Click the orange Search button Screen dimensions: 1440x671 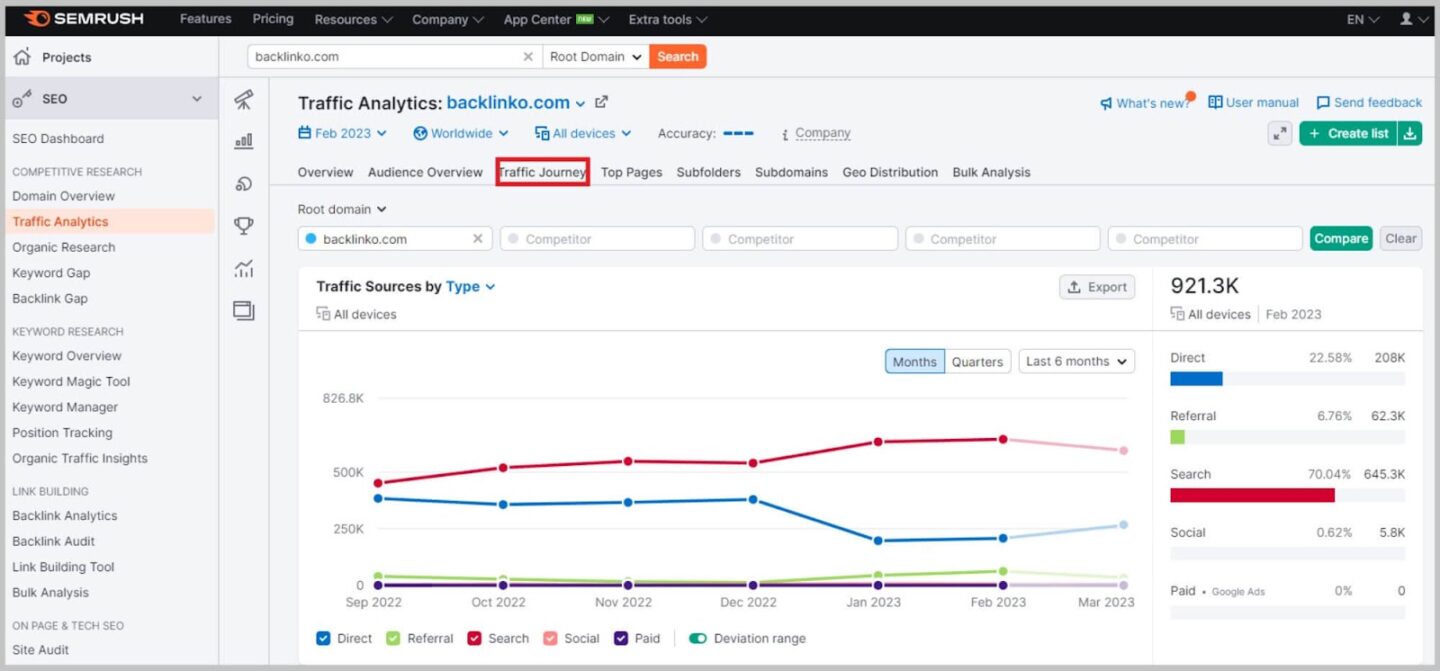tap(677, 57)
